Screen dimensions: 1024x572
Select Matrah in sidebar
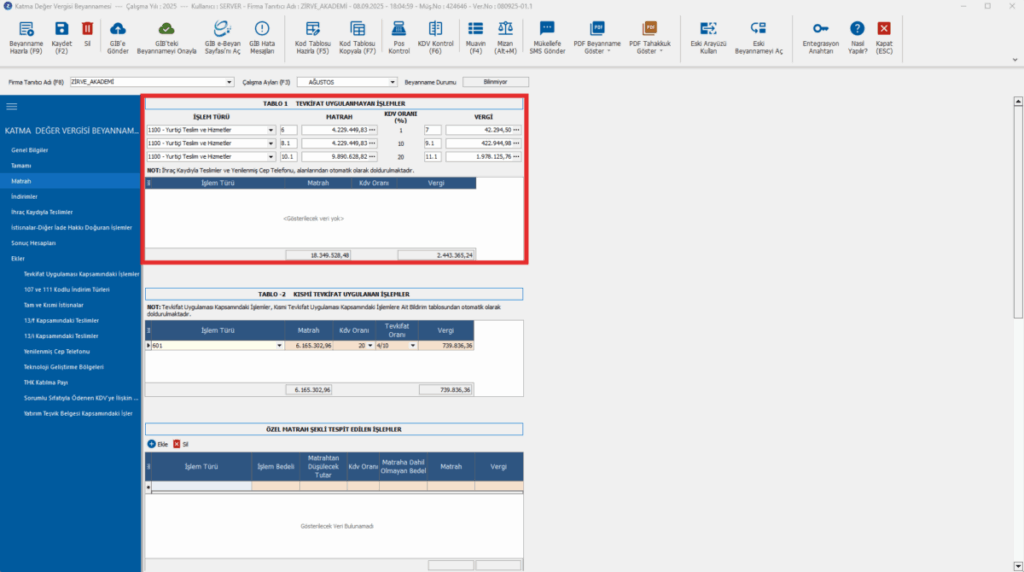click(71, 181)
